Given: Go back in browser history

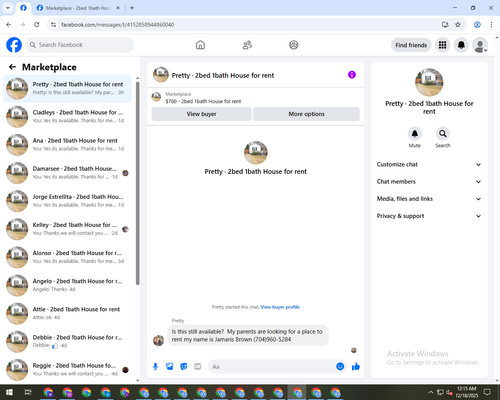Looking at the screenshot, I should pyautogui.click(x=9, y=24).
